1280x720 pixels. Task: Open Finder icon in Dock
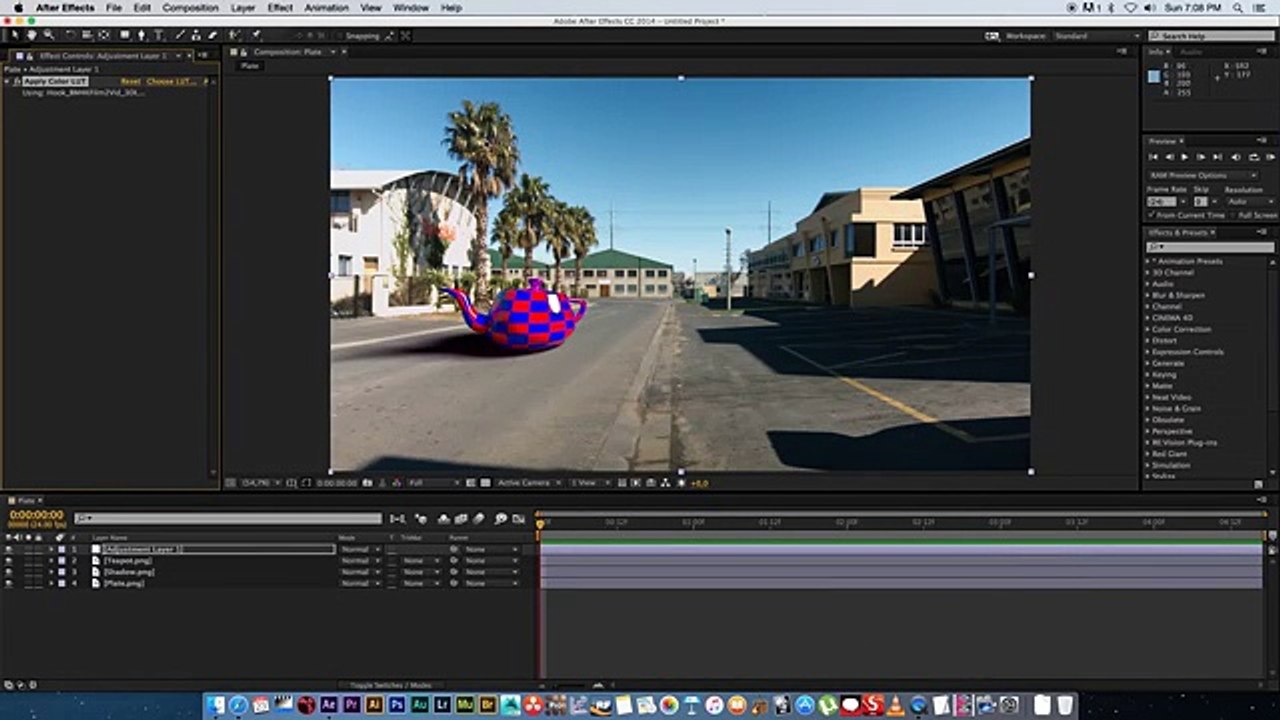(215, 704)
